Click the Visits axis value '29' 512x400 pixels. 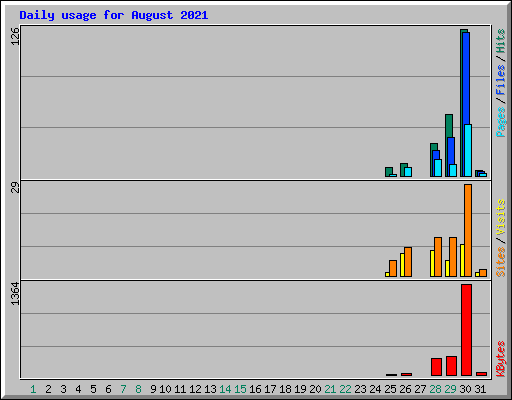pyautogui.click(x=15, y=188)
